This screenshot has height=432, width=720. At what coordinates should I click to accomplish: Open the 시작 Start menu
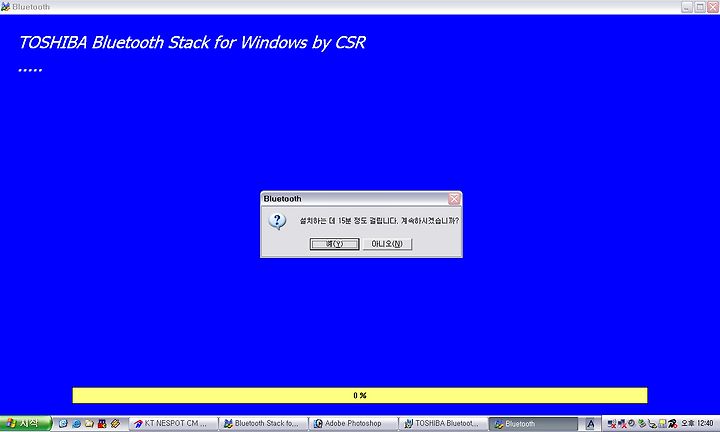tap(25, 423)
